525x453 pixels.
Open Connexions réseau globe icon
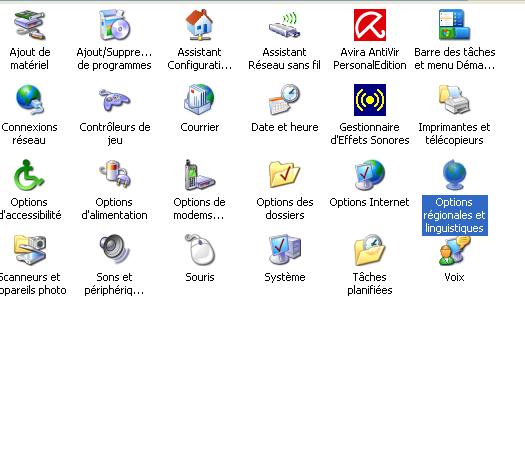(29, 100)
